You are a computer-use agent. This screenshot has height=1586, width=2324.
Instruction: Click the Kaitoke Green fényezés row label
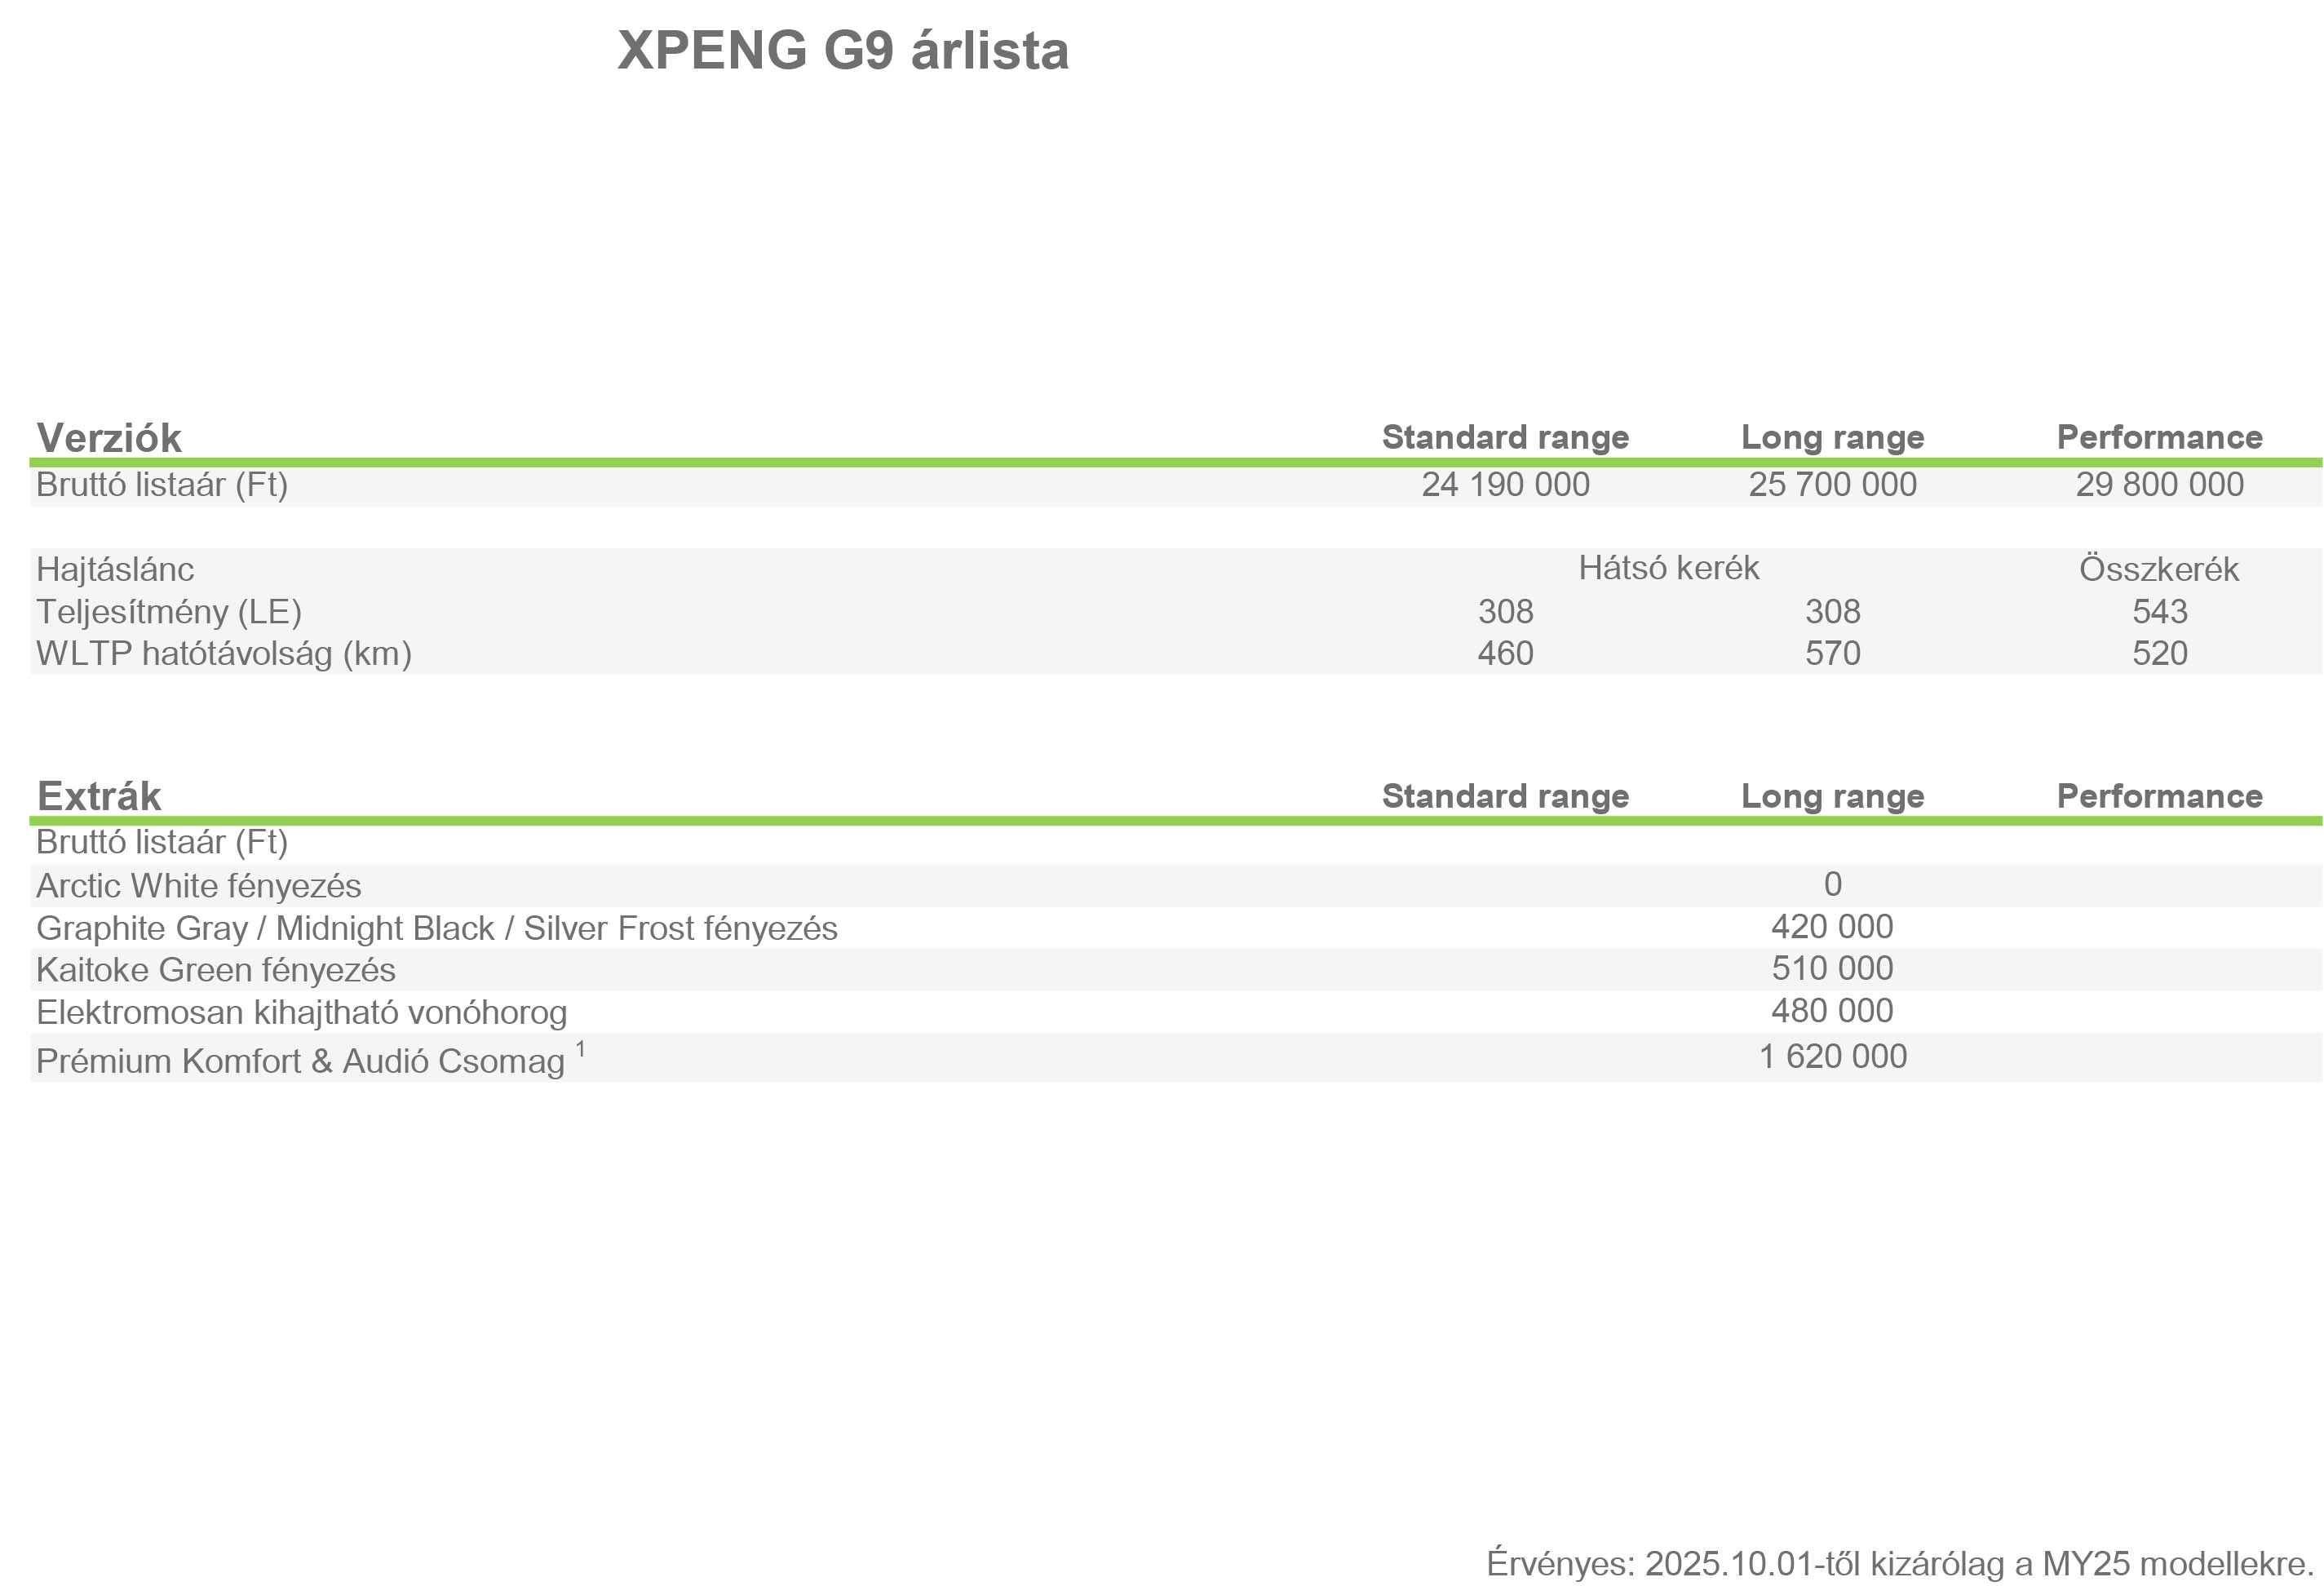point(216,970)
